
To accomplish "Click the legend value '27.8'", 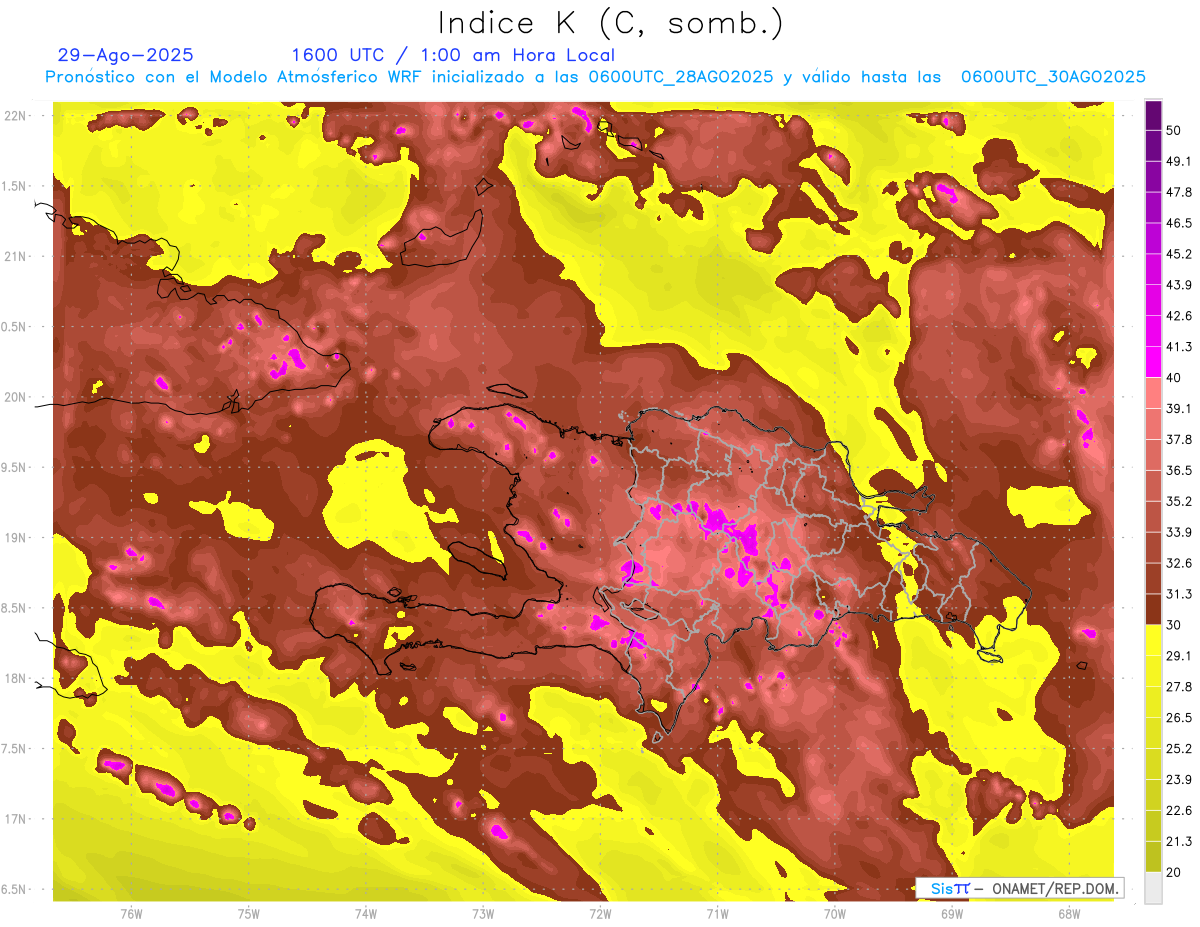I will click(1178, 687).
